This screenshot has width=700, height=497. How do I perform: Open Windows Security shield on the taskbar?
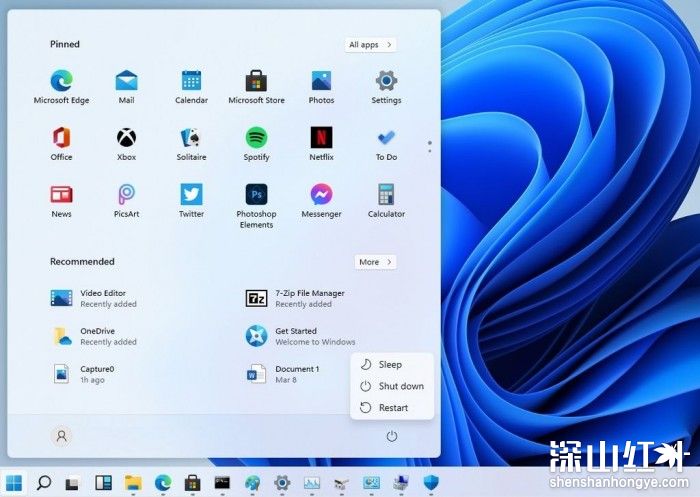(431, 483)
